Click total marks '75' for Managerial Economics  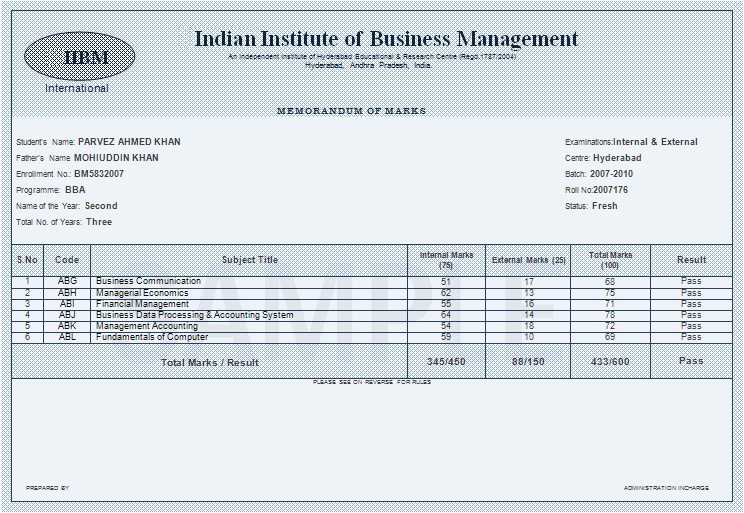610,293
